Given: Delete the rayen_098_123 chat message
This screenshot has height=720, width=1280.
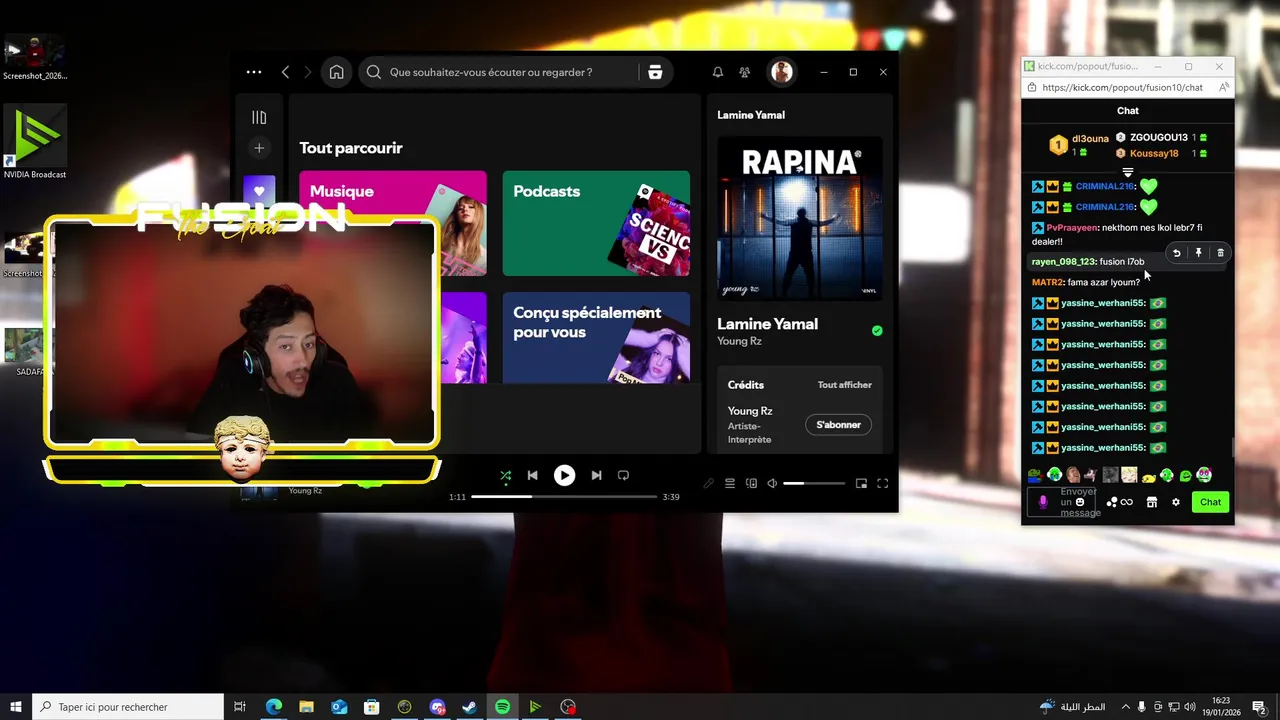Looking at the screenshot, I should (x=1220, y=253).
